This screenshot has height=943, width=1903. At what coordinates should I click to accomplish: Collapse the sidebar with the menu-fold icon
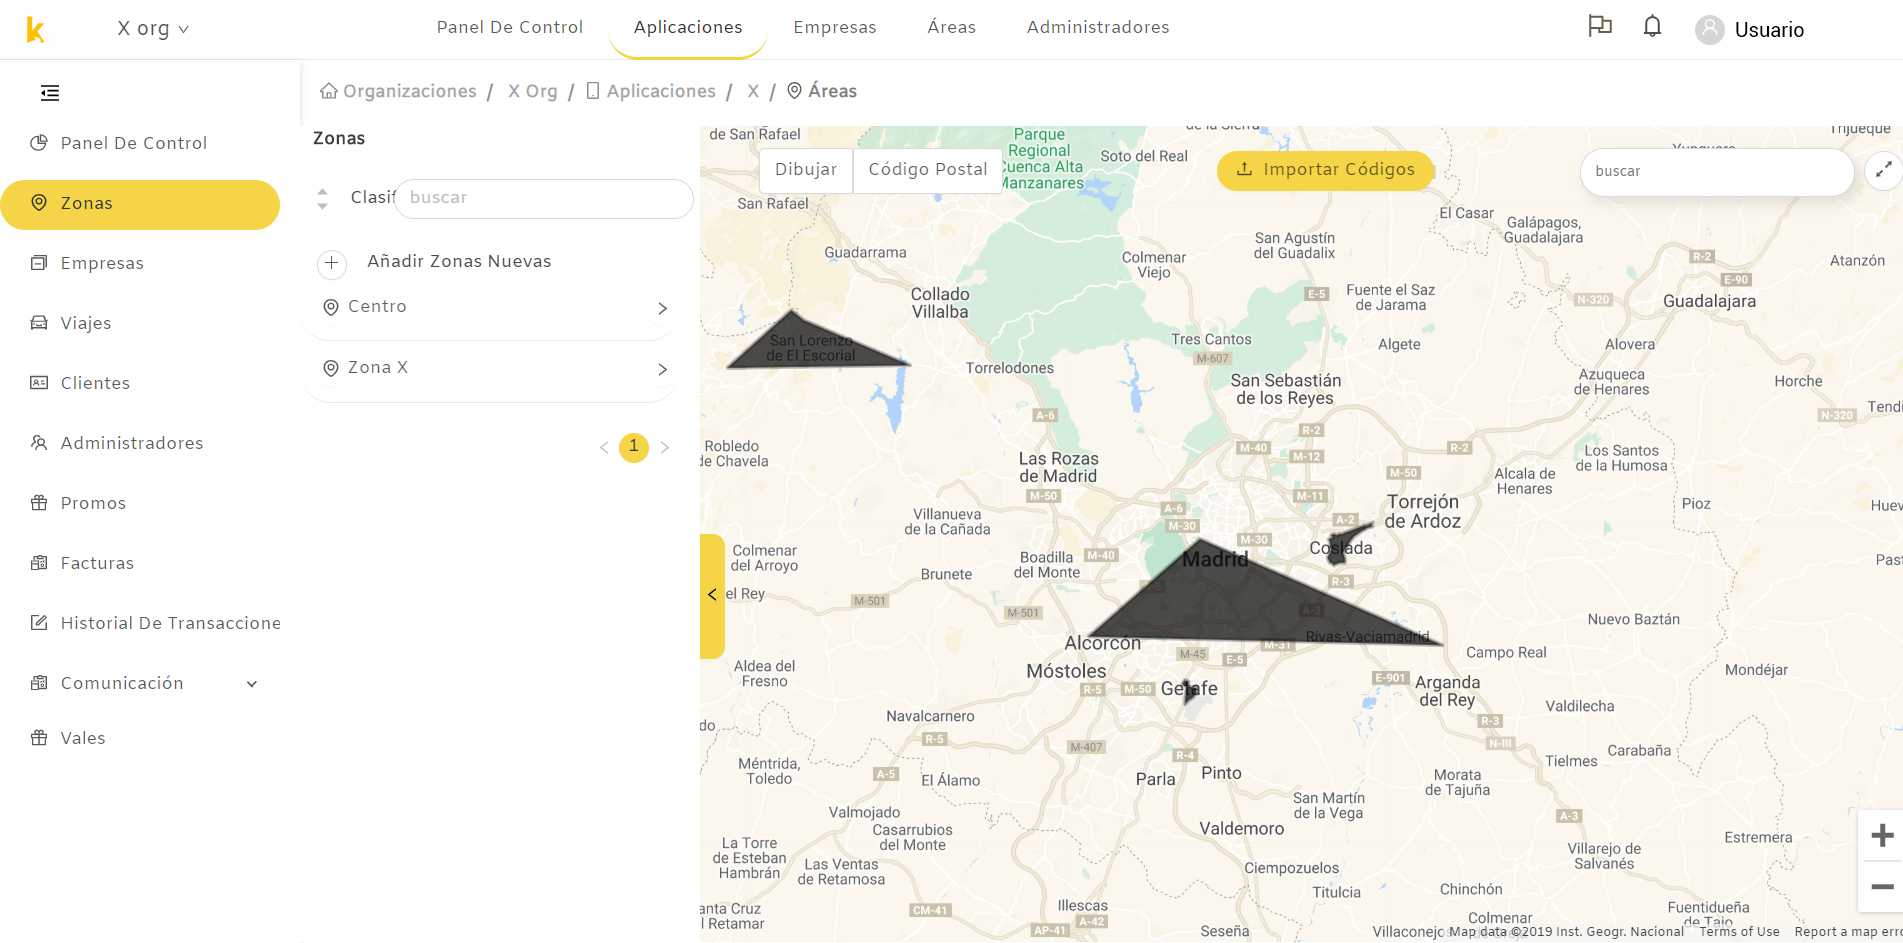(50, 93)
